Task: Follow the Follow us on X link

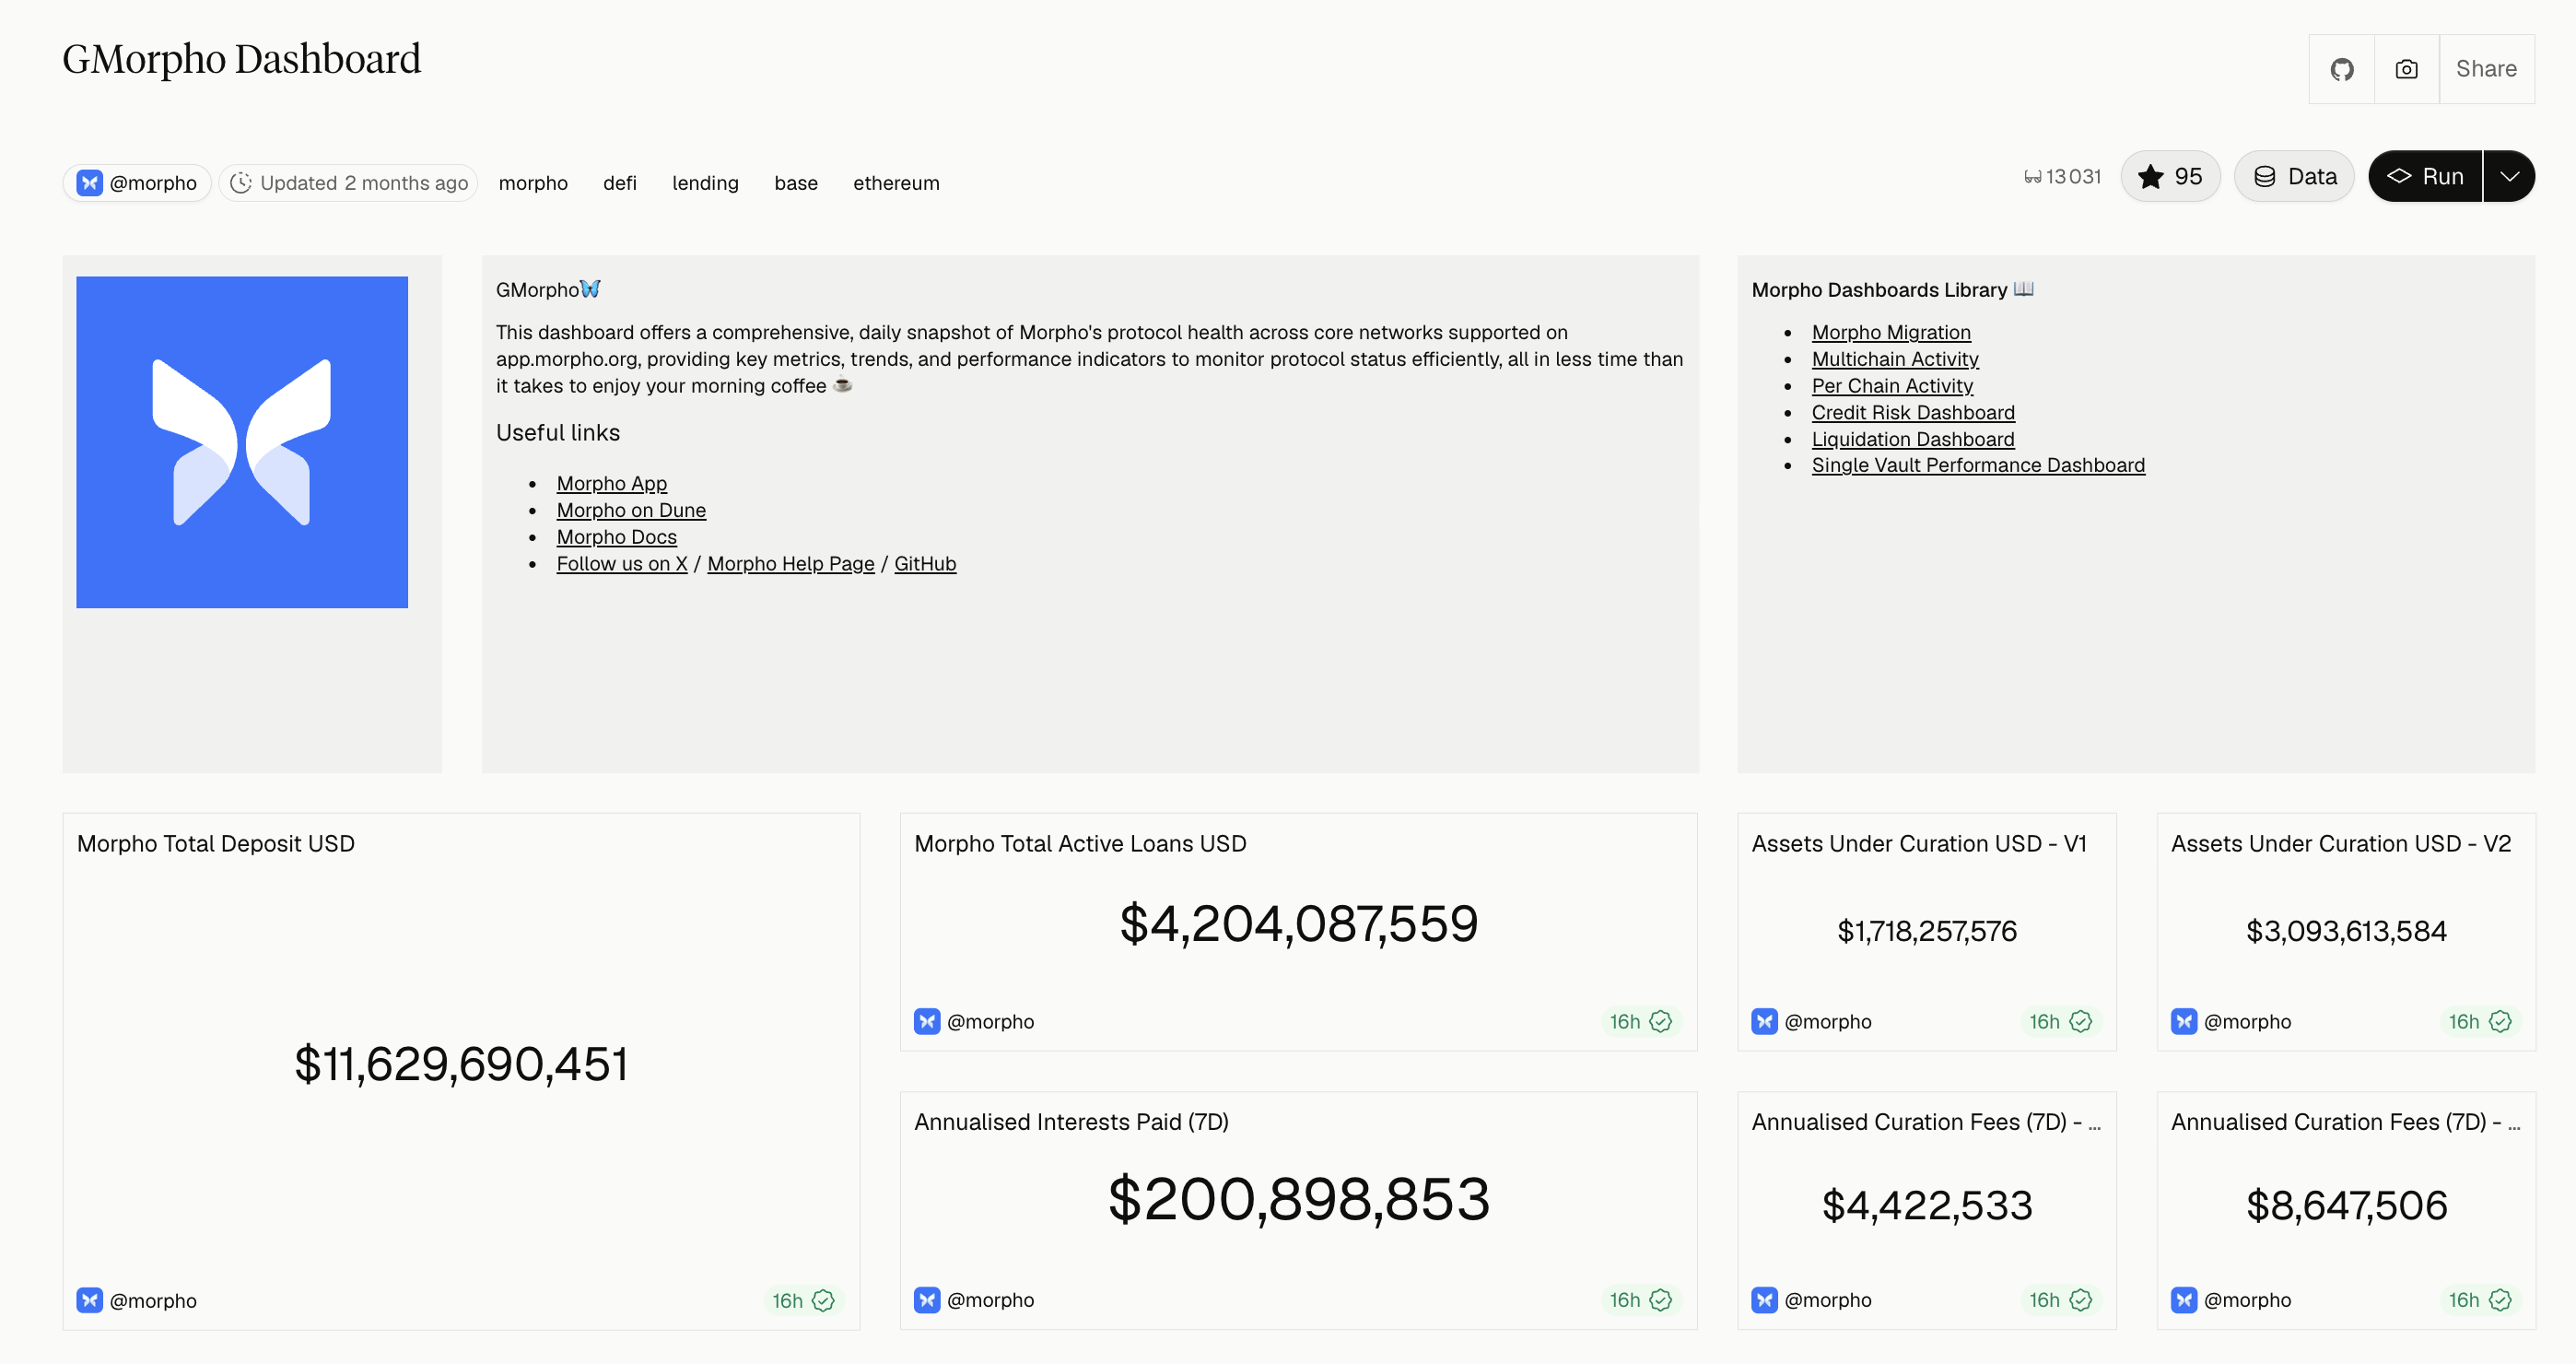Action: [x=622, y=564]
